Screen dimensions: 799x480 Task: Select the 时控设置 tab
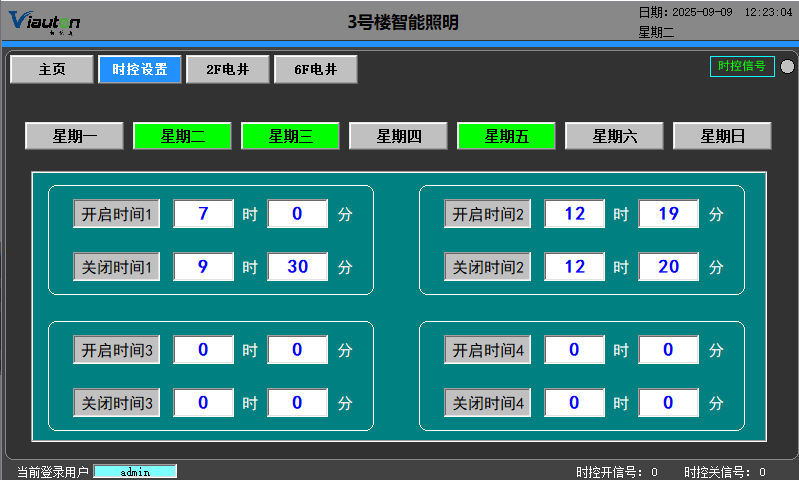tap(140, 69)
